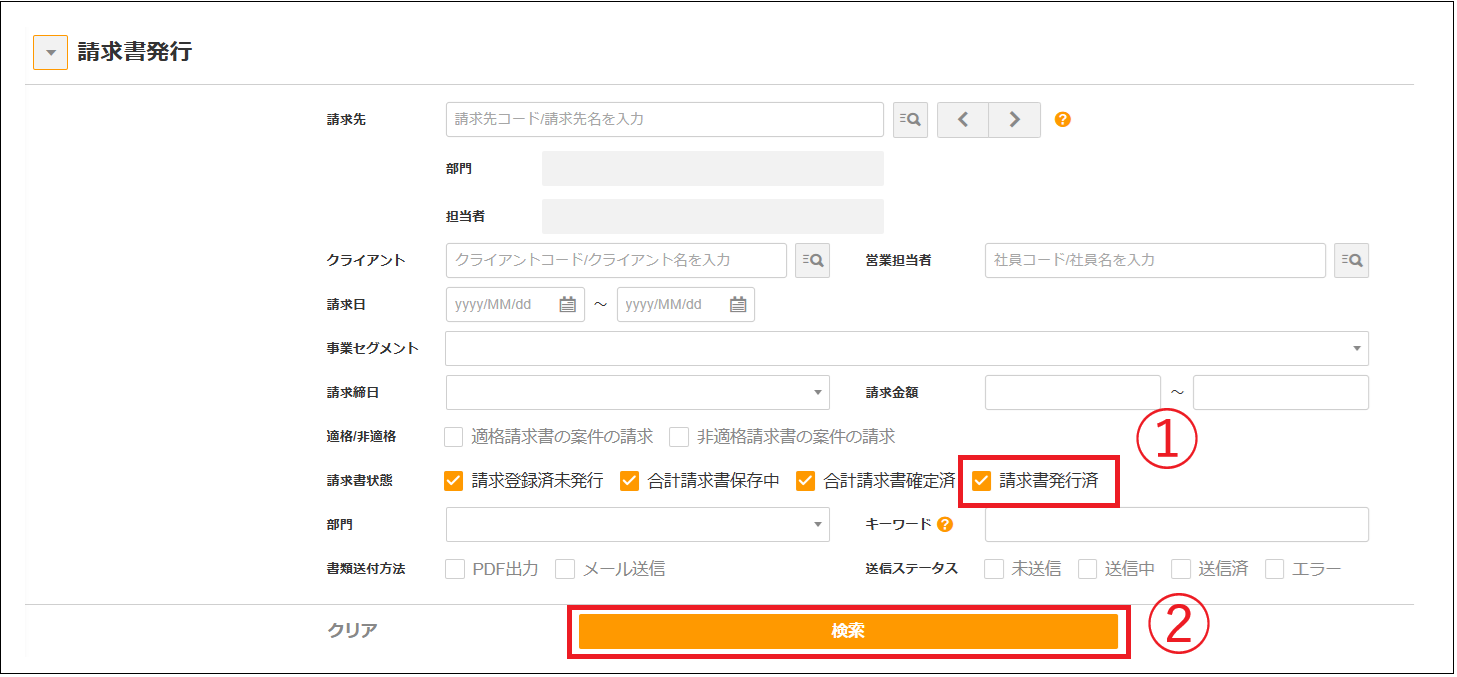Screen dimensions: 1457x677
Task: Open the orange help icon beside 請求先
Action: pos(1063,119)
